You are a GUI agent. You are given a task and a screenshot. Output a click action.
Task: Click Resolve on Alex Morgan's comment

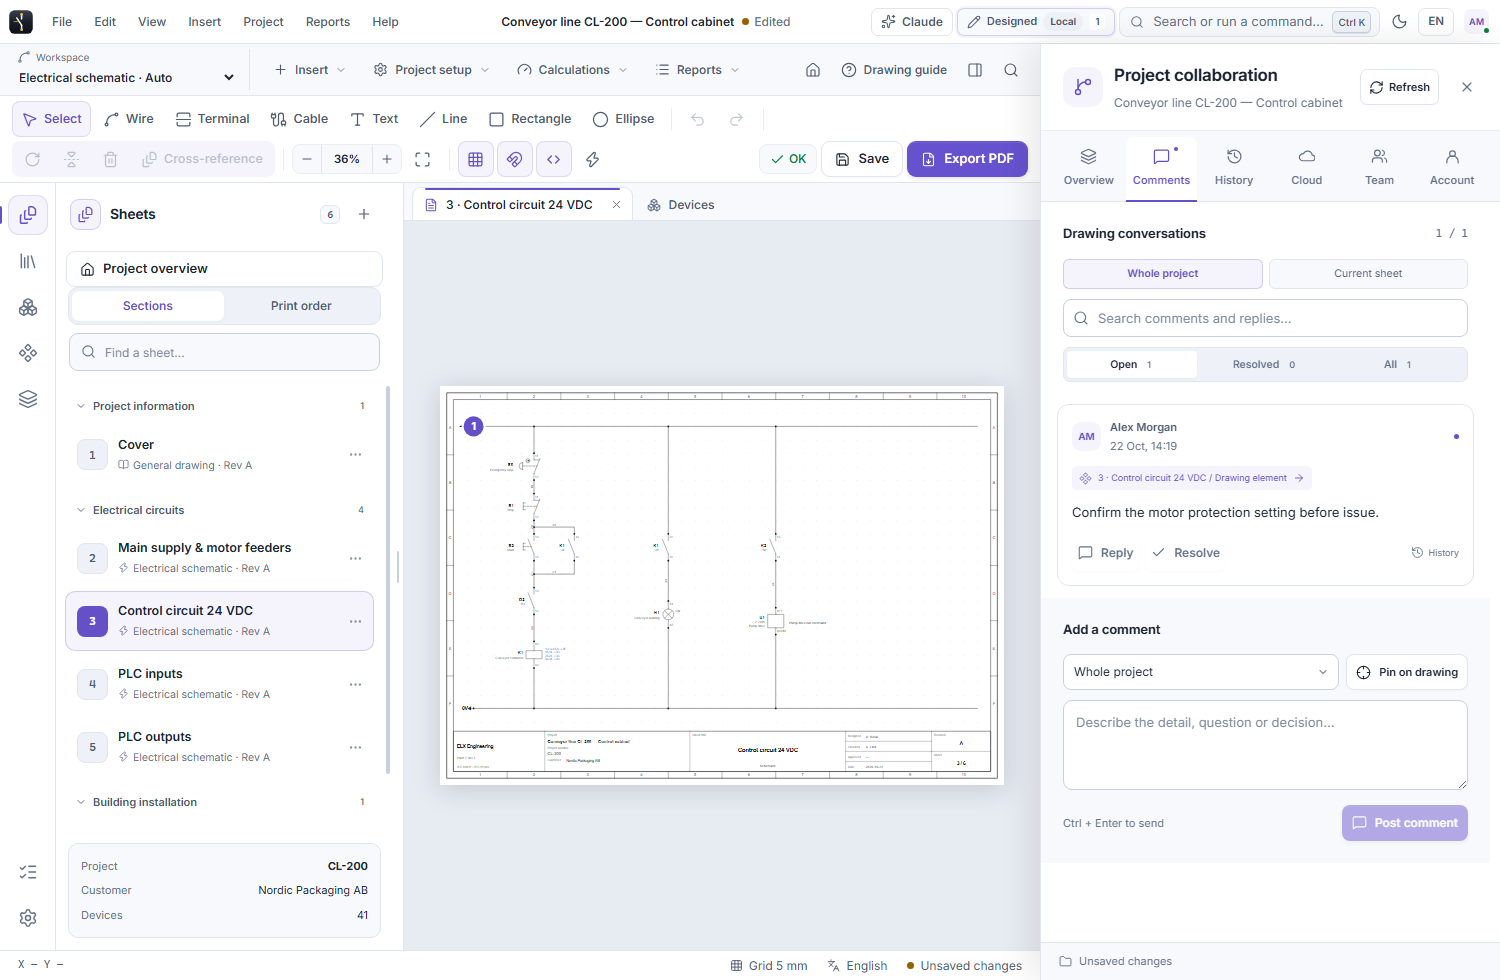click(1186, 553)
